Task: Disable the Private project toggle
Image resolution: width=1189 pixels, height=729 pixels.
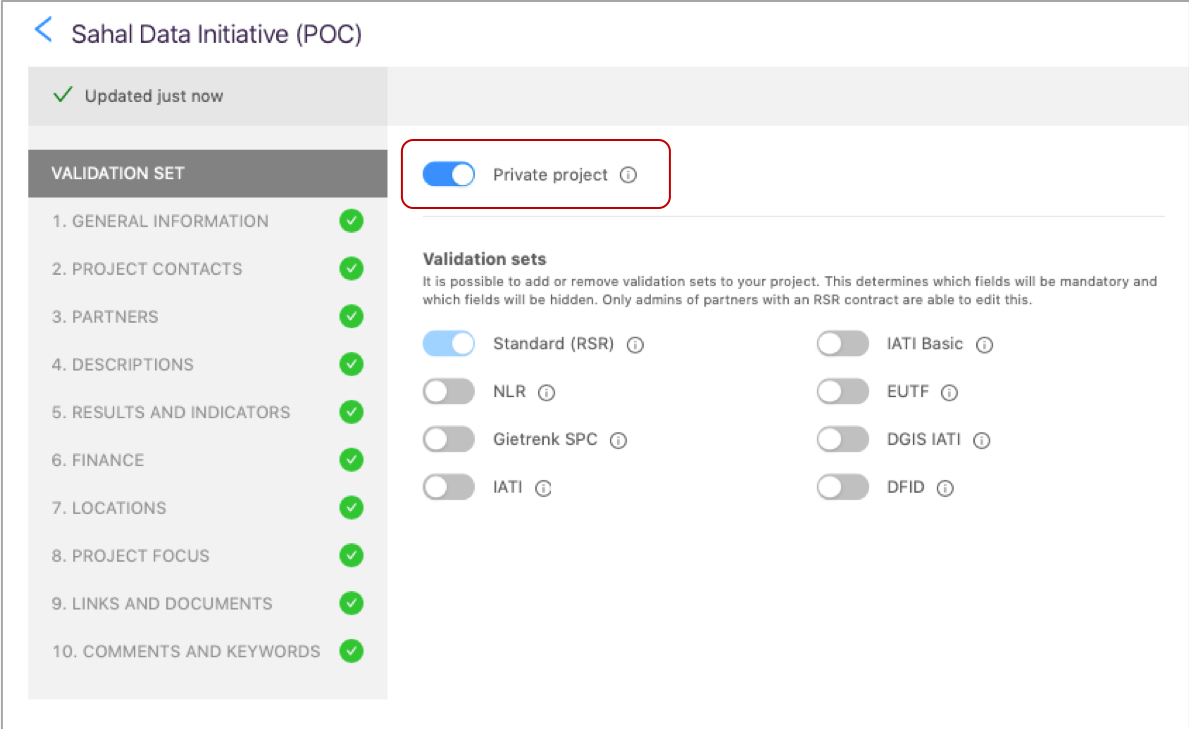Action: coord(449,174)
